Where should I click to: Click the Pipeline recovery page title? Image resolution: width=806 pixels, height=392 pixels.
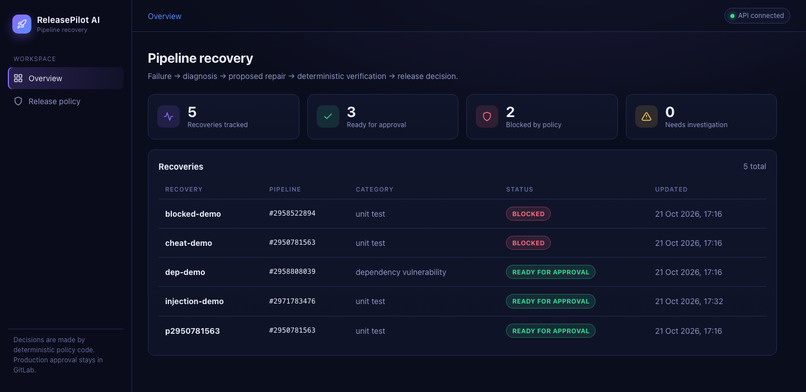200,59
